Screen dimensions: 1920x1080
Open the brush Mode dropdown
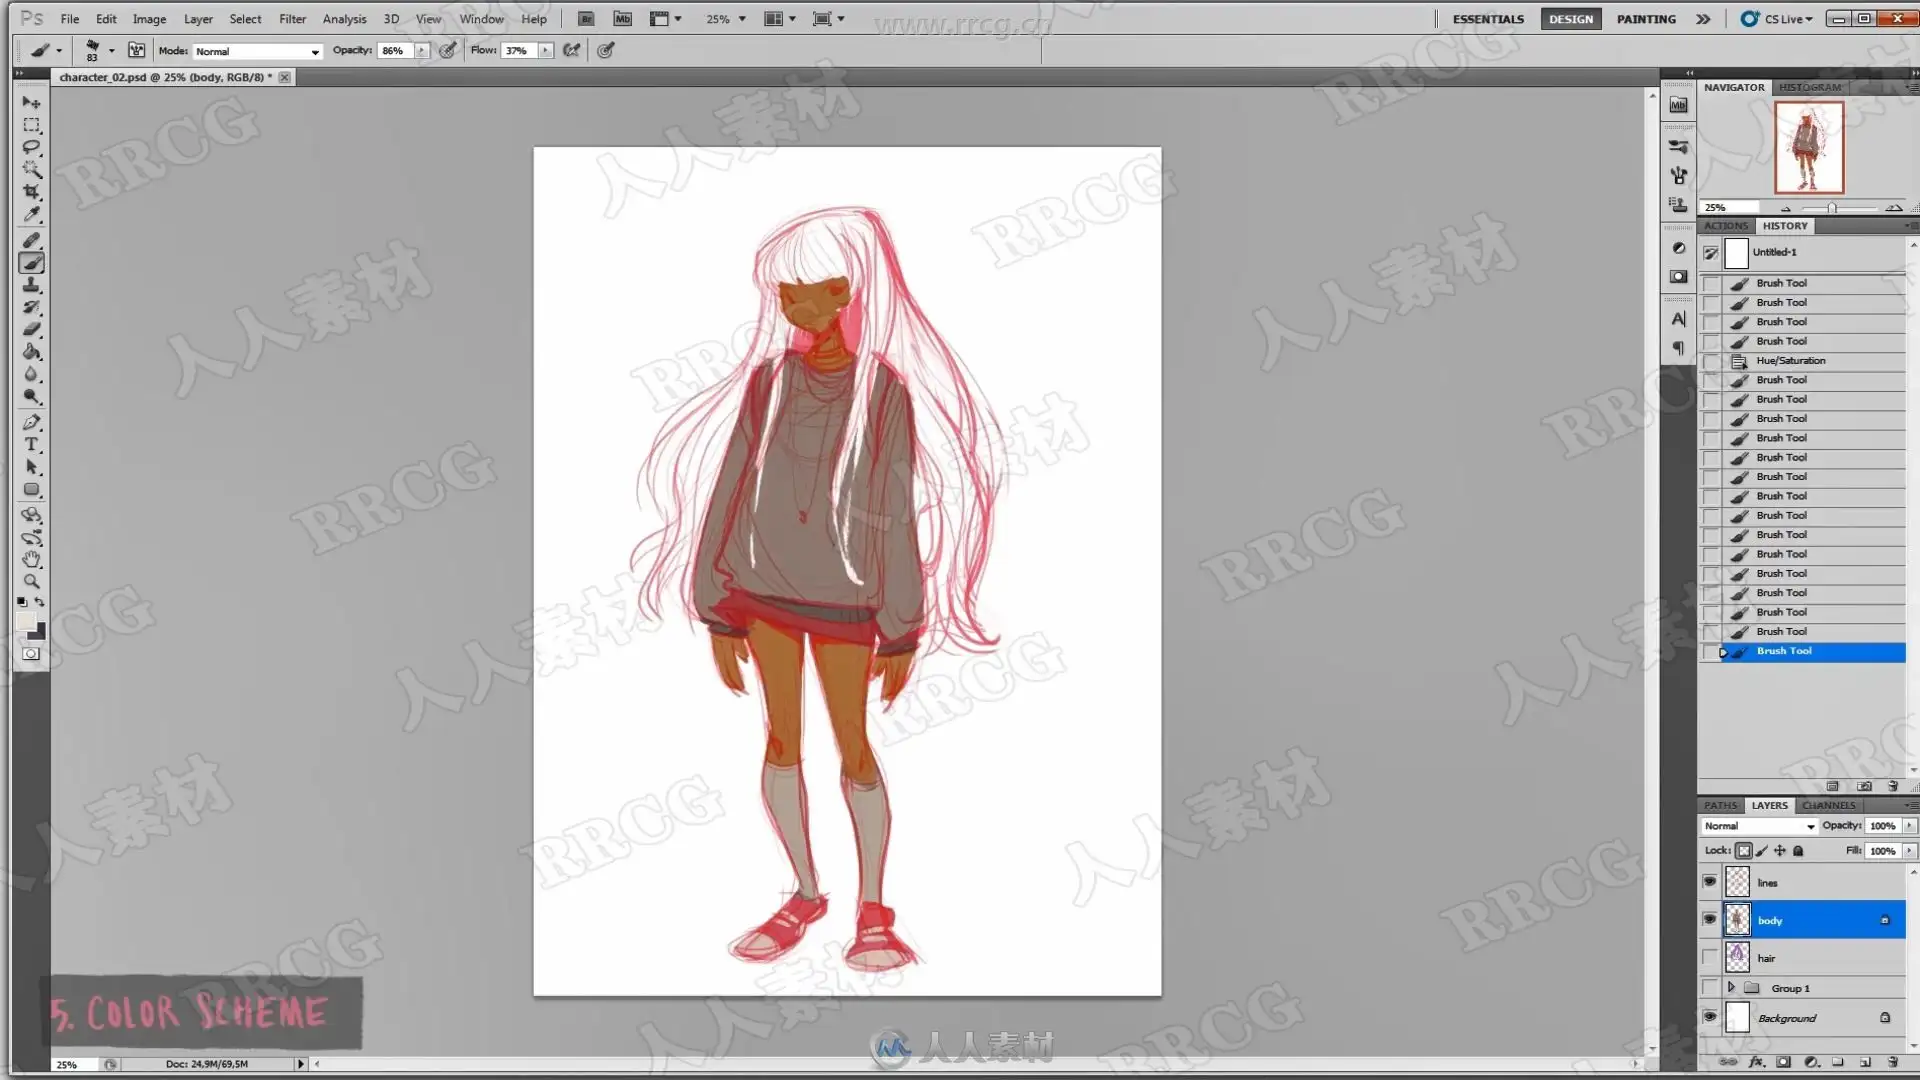click(x=257, y=51)
